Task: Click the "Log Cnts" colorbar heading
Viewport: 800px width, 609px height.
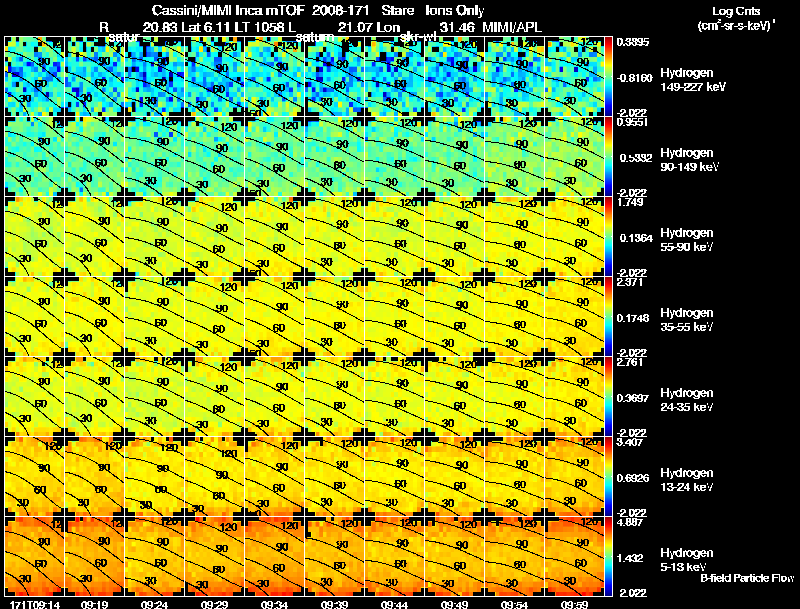Action: tap(736, 11)
